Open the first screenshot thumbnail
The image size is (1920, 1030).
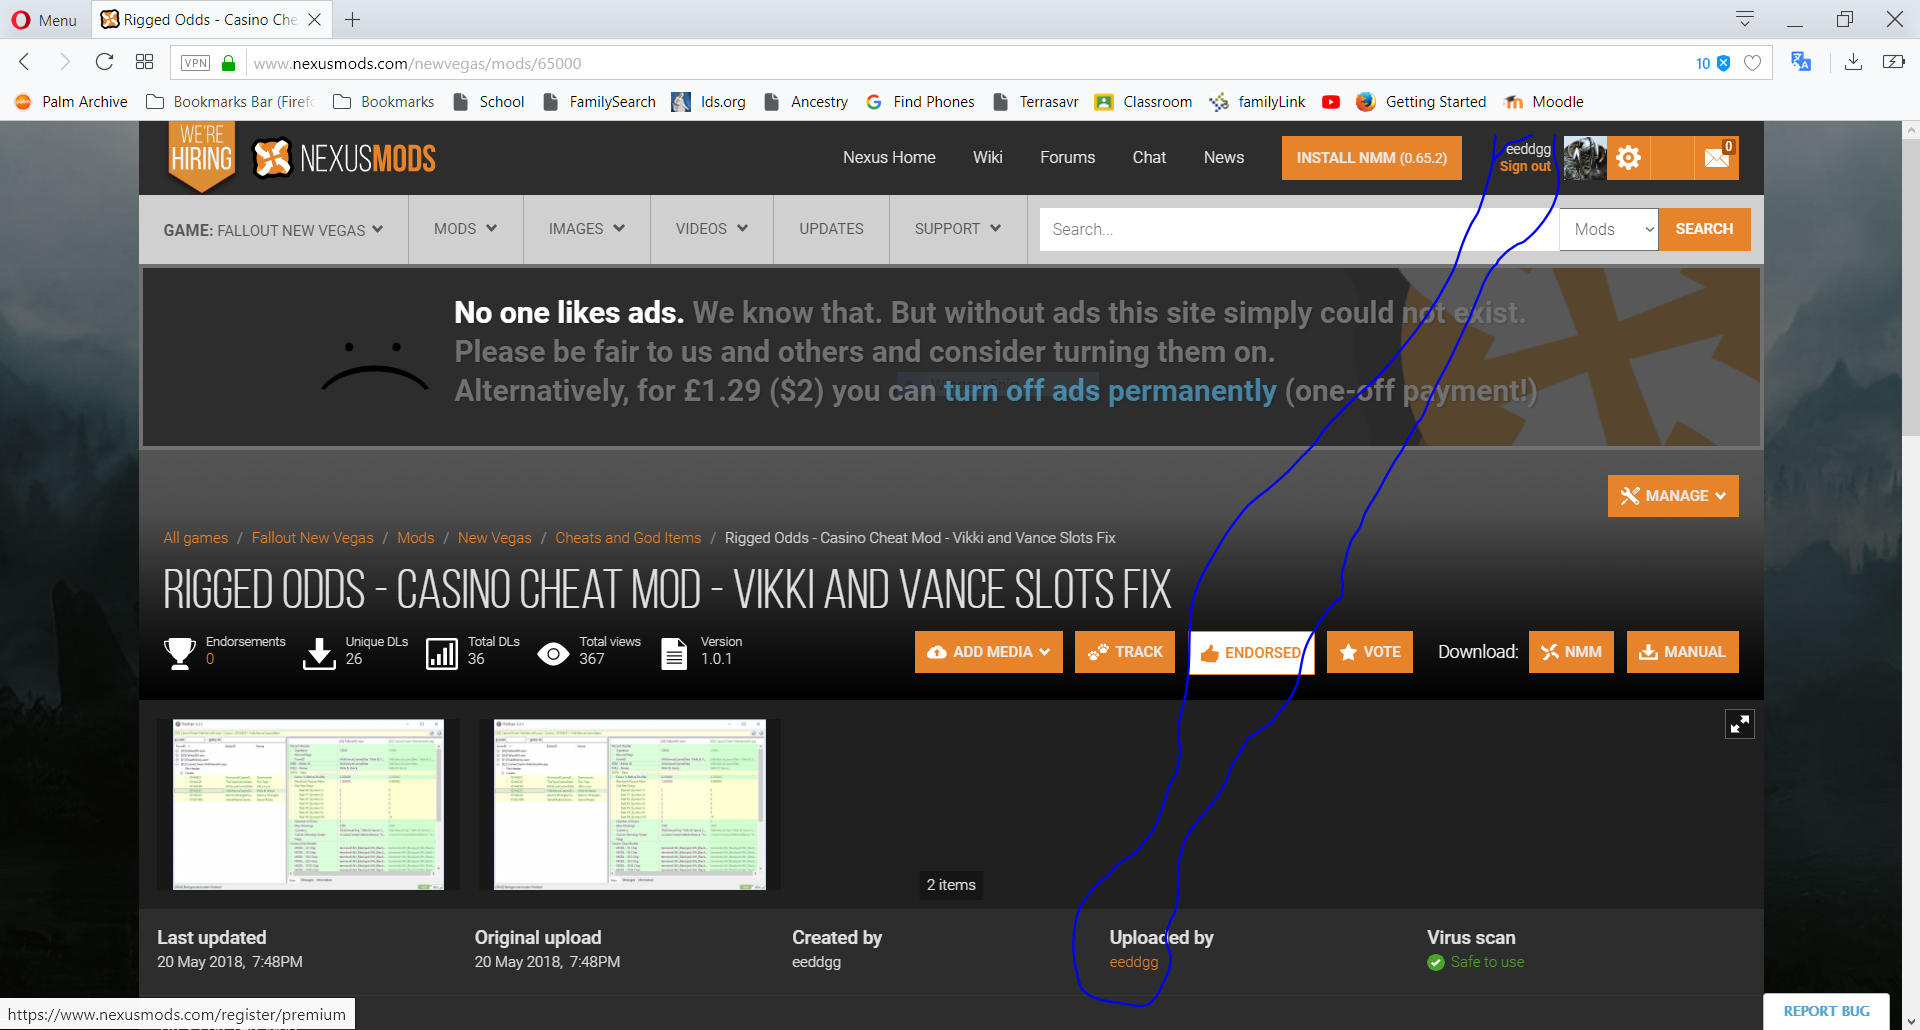[308, 804]
